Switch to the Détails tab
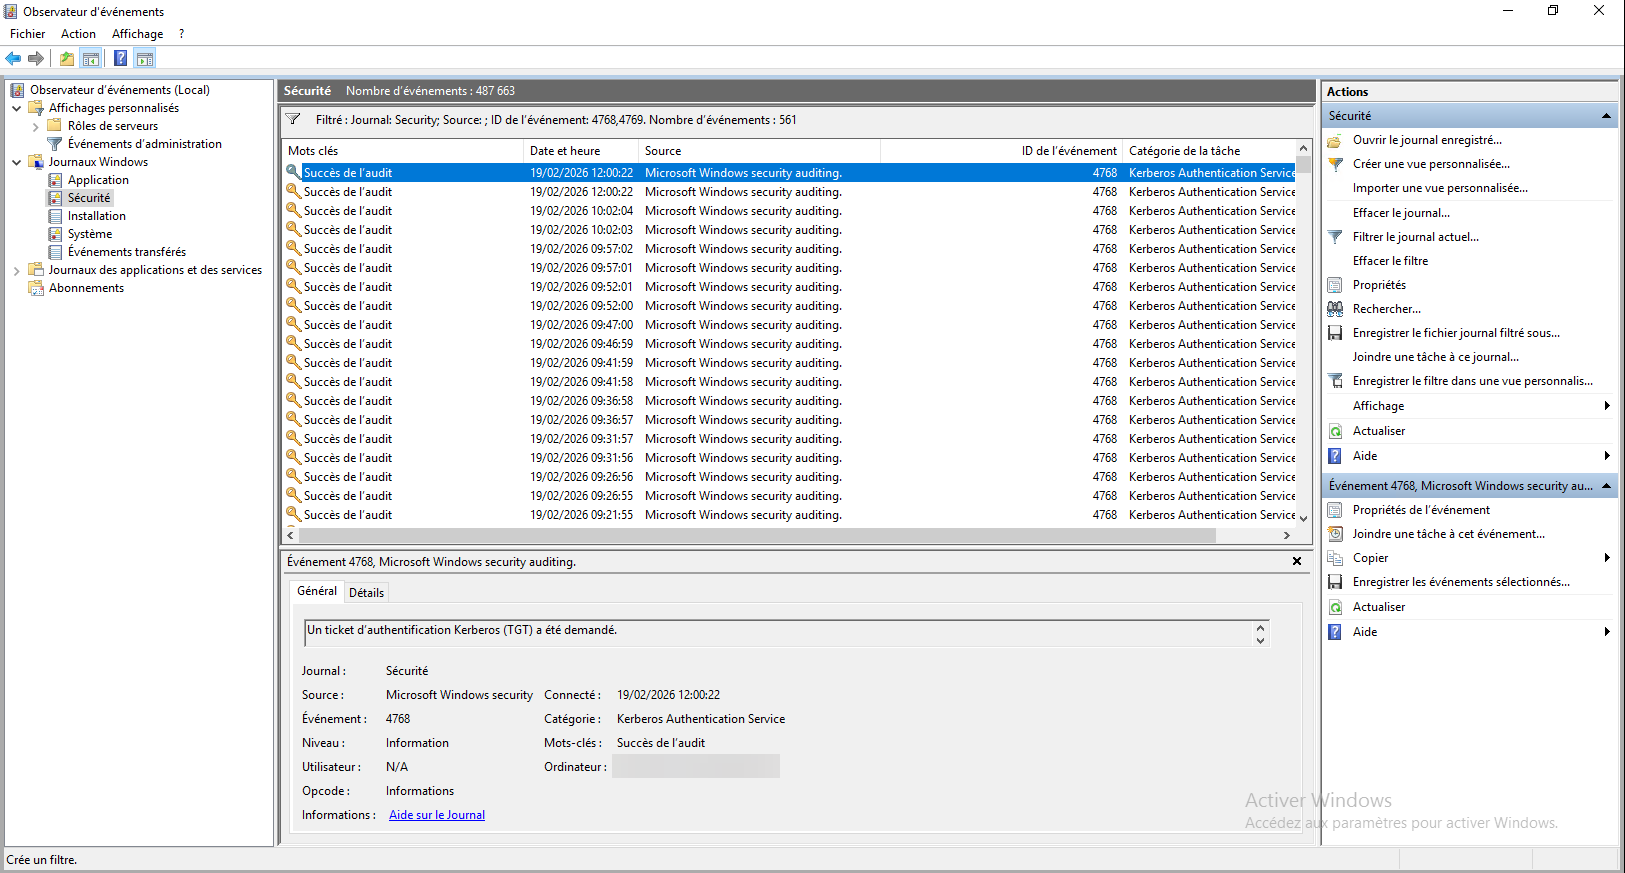 pos(366,593)
